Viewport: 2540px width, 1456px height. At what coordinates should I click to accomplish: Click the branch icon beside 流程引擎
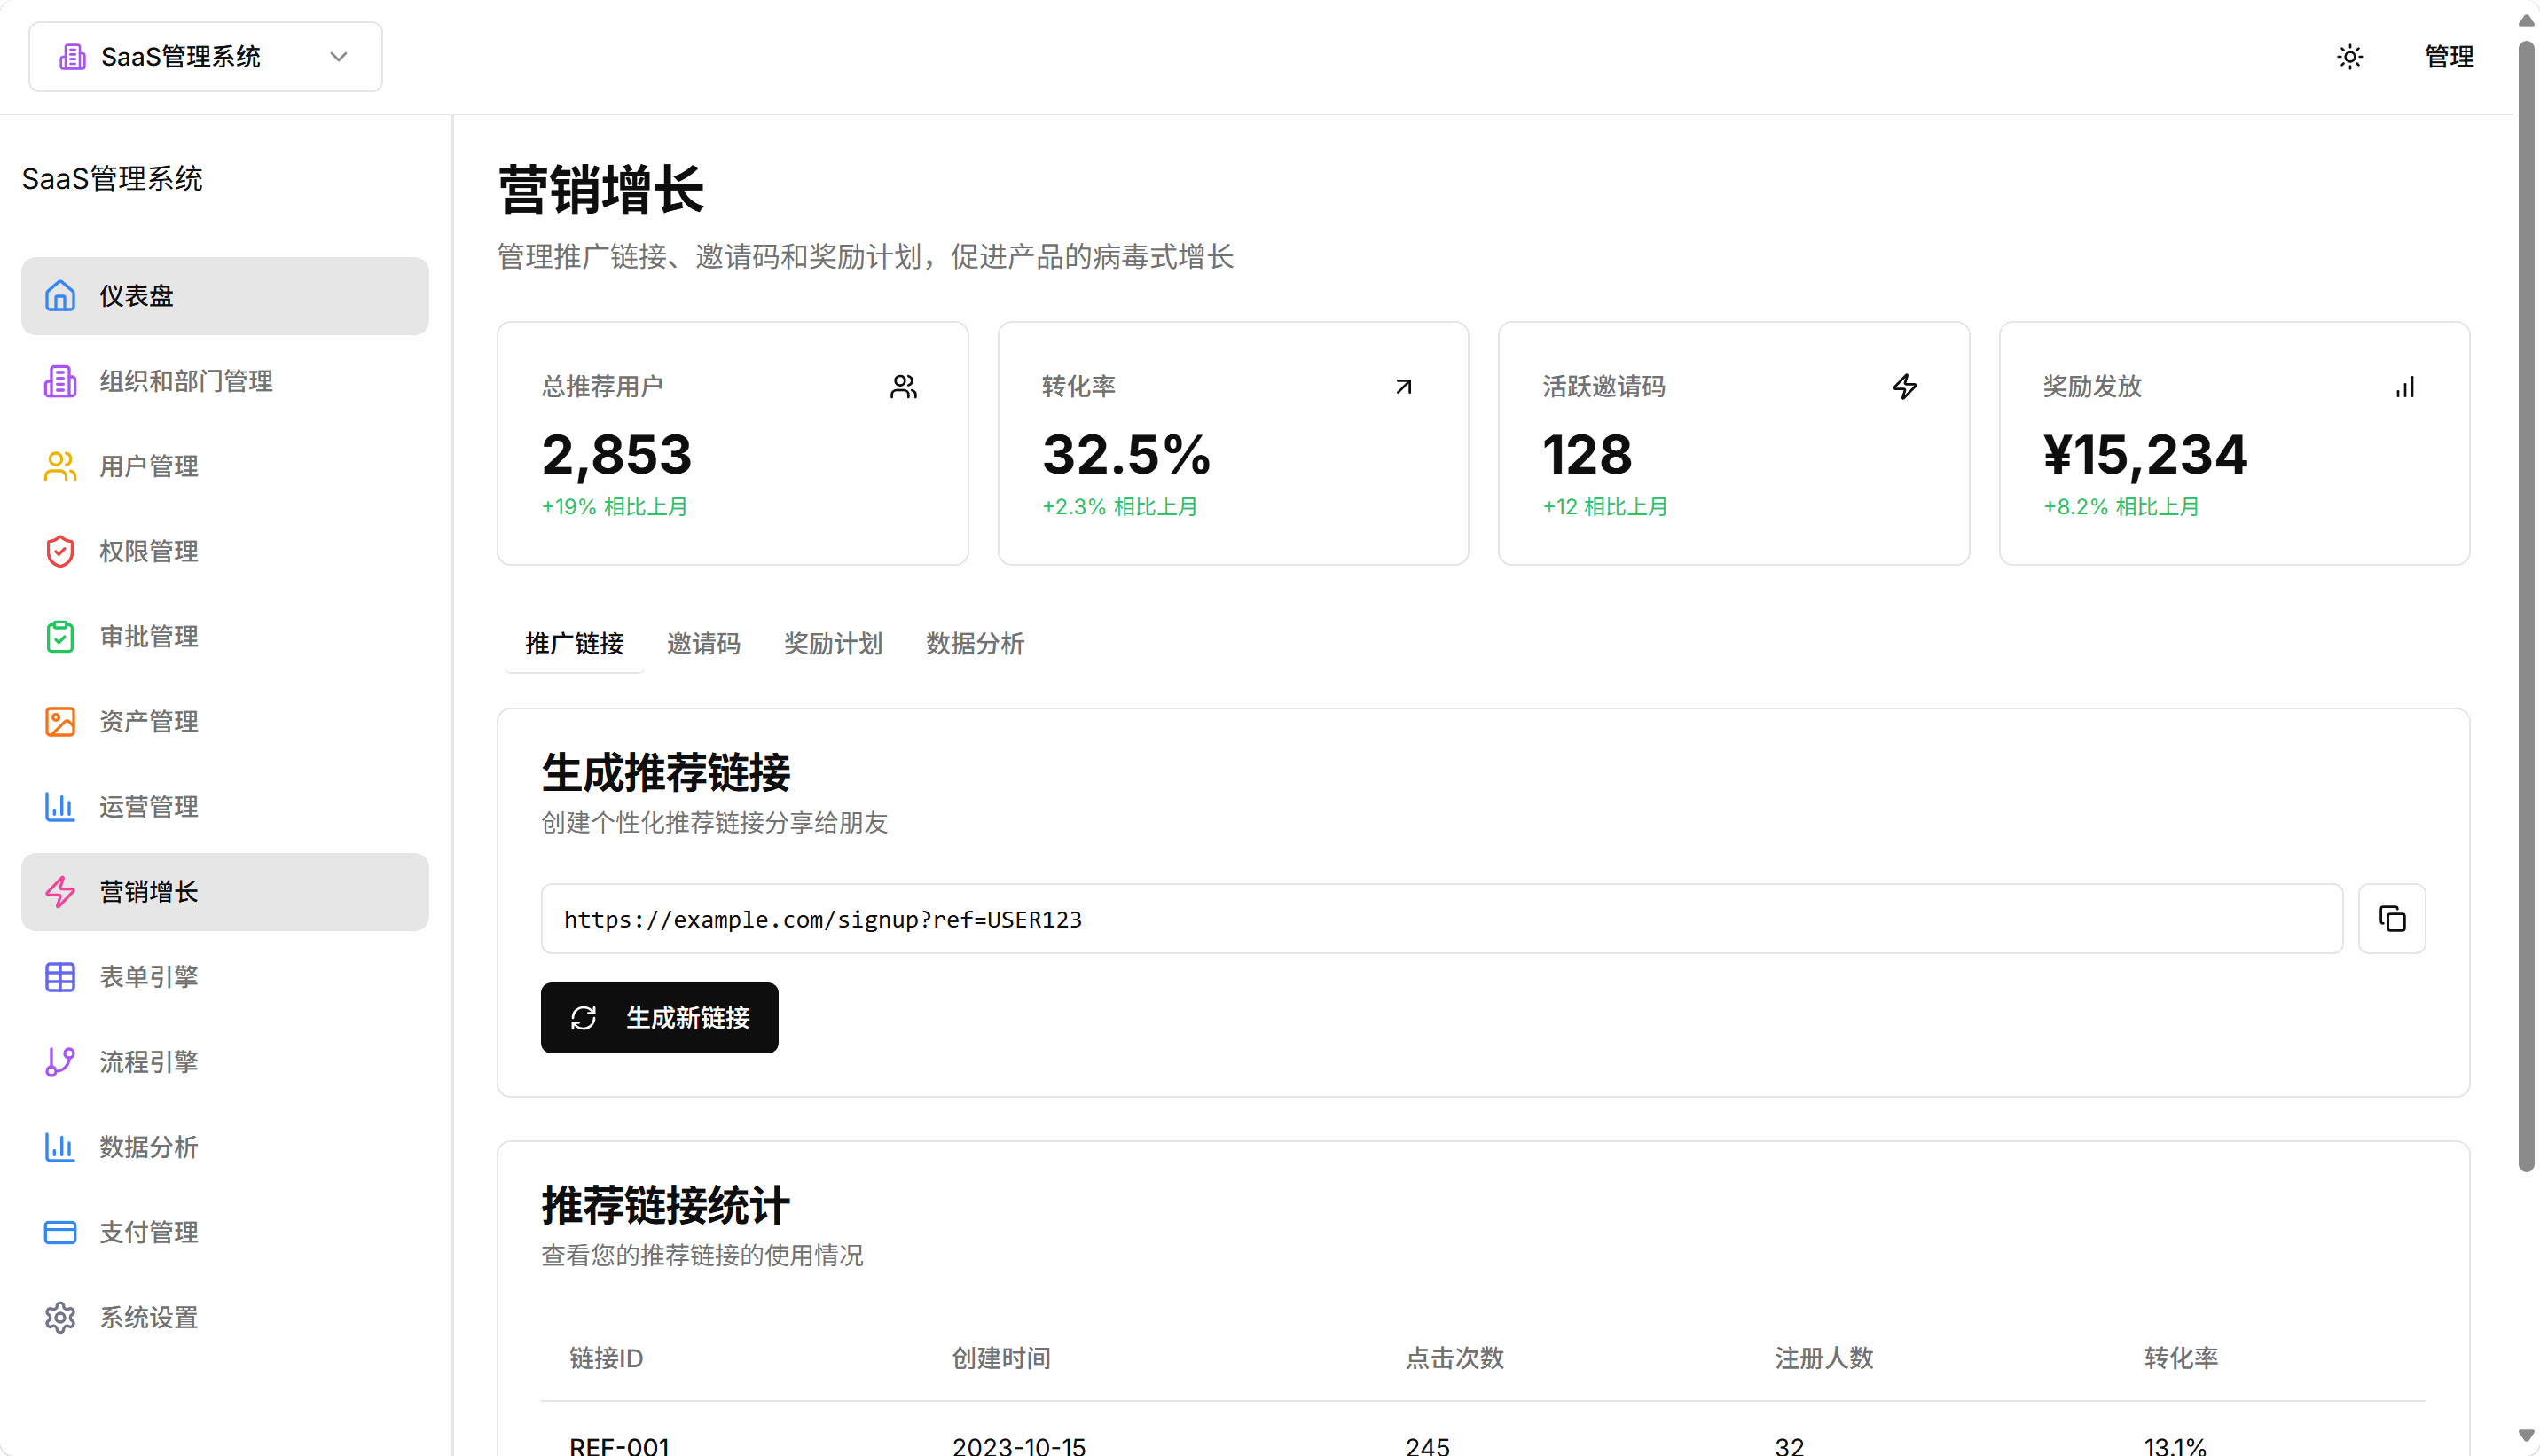[x=60, y=1061]
